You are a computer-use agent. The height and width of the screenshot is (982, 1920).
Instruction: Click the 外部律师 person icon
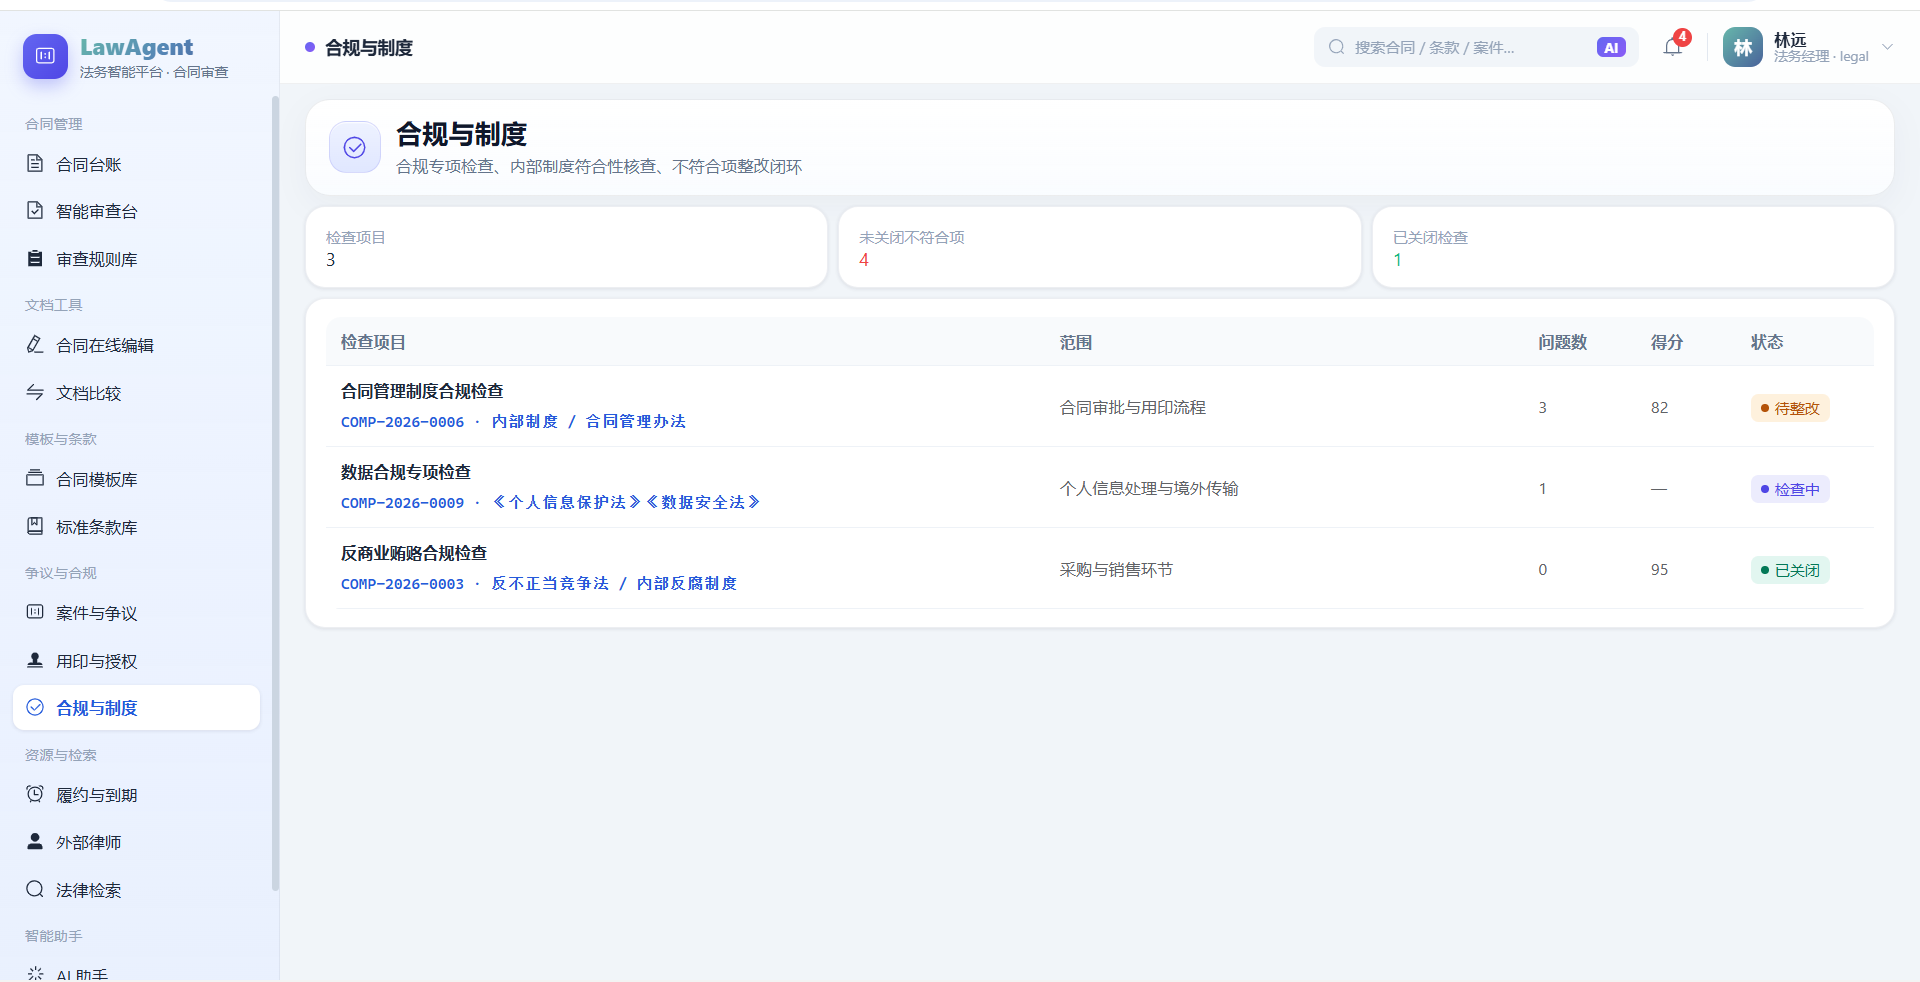35,841
